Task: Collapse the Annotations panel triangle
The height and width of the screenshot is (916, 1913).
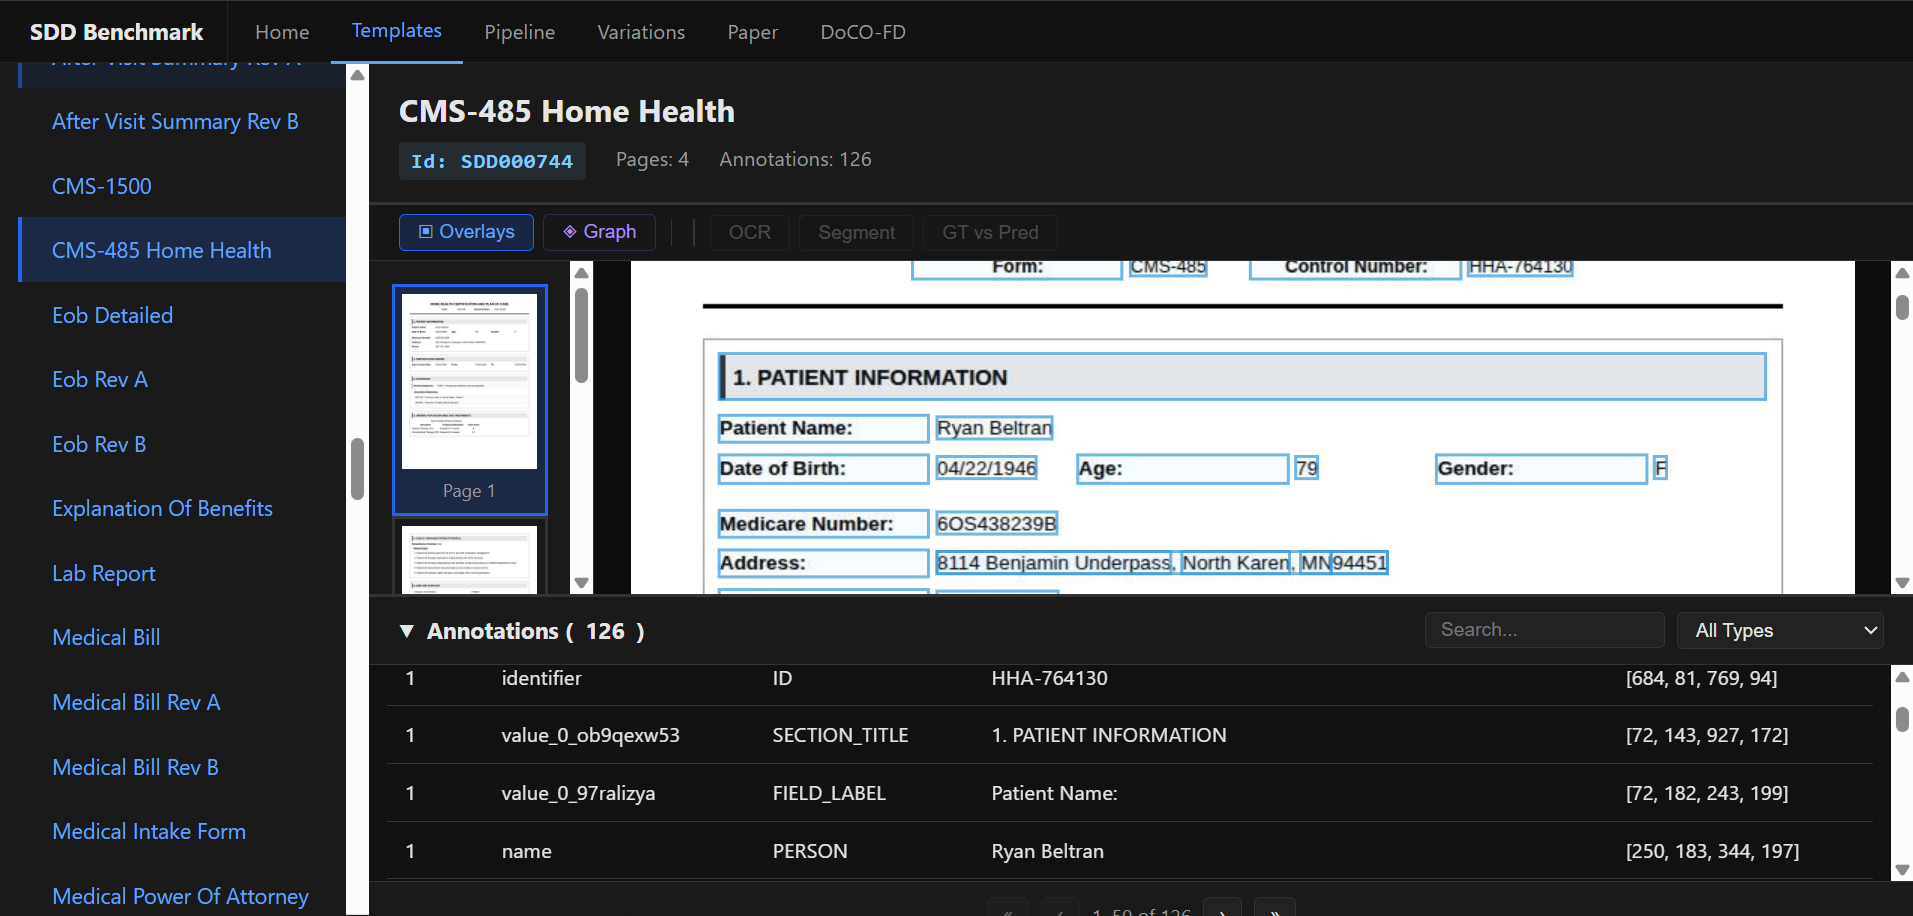Action: click(407, 631)
